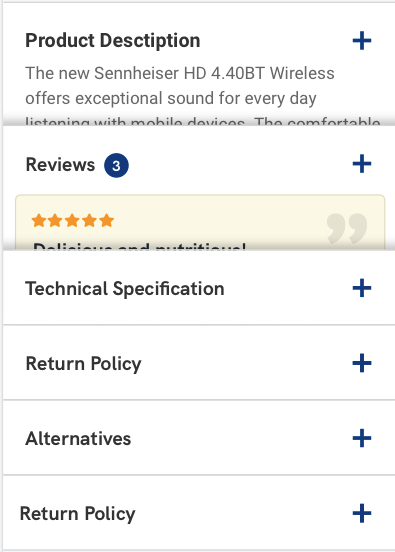The width and height of the screenshot is (395, 552).
Task: Click plus icon of Return Policy below Alternatives
Action: [x=362, y=513]
